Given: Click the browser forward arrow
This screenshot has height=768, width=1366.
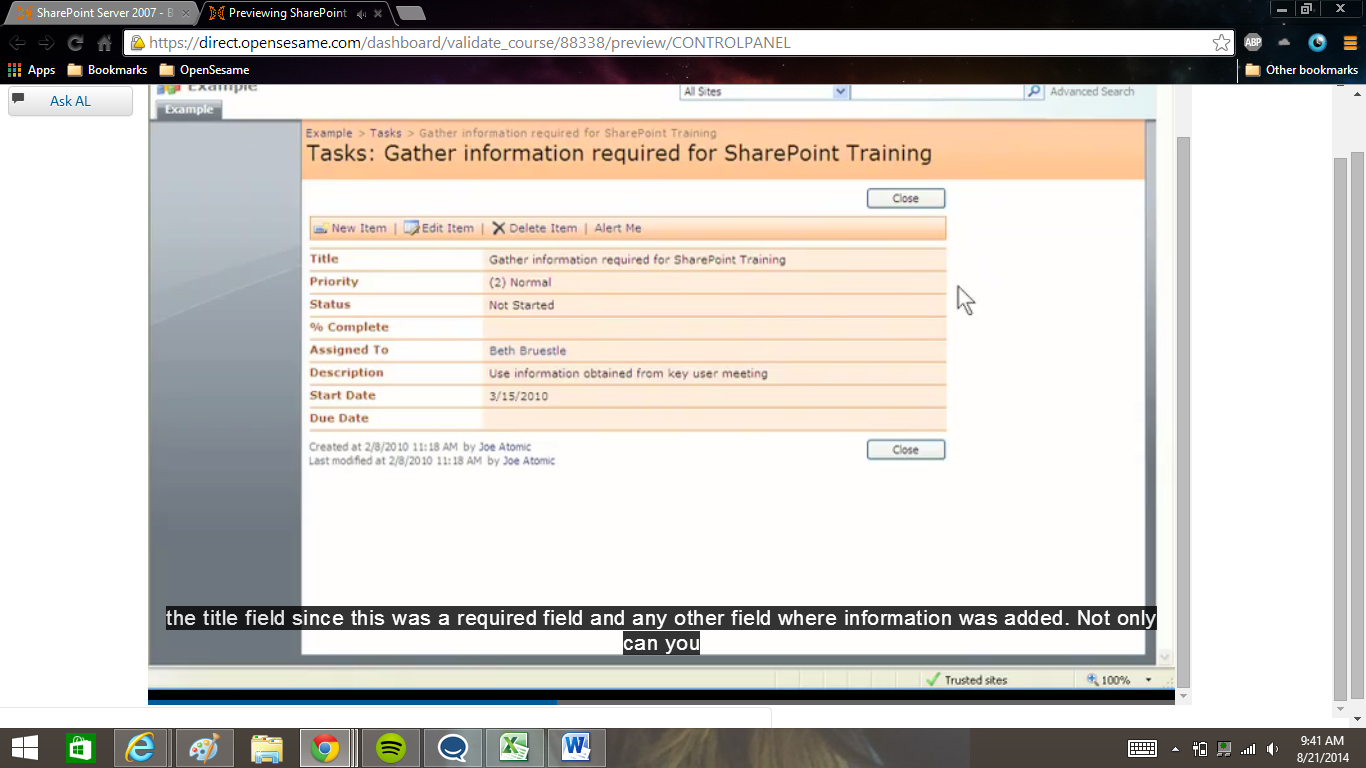Looking at the screenshot, I should point(46,43).
